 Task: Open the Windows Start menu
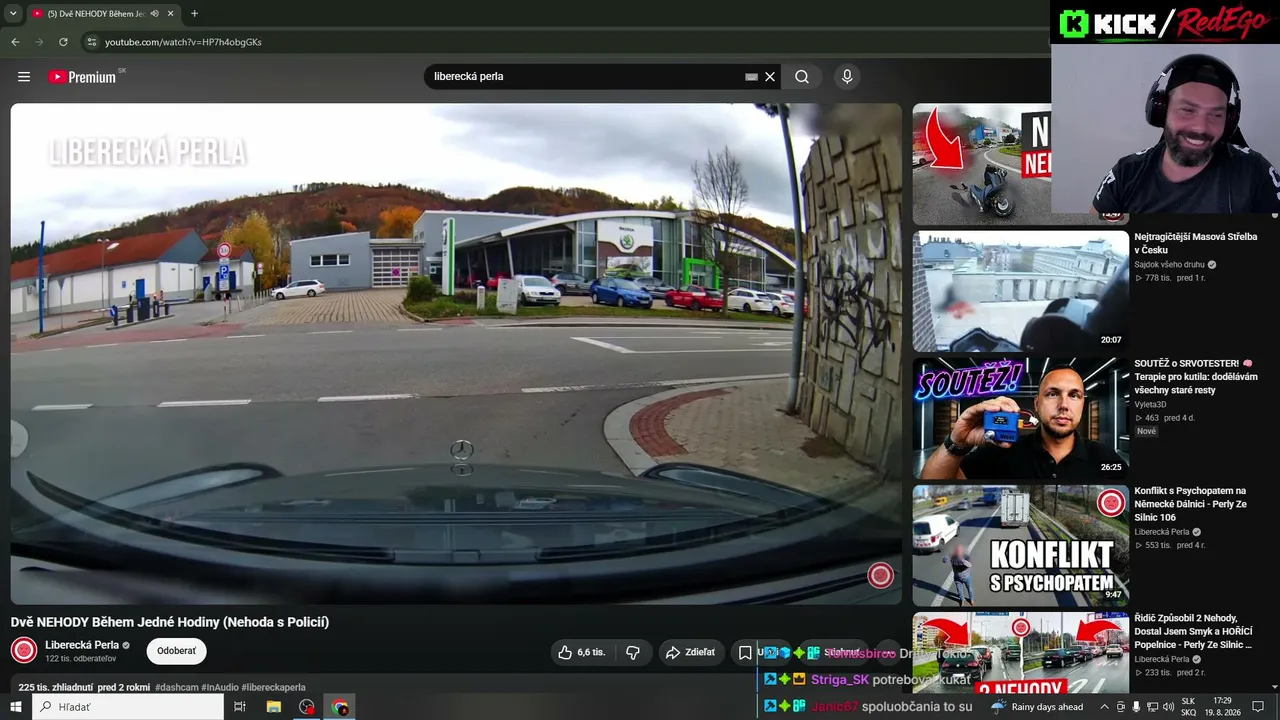(16, 707)
